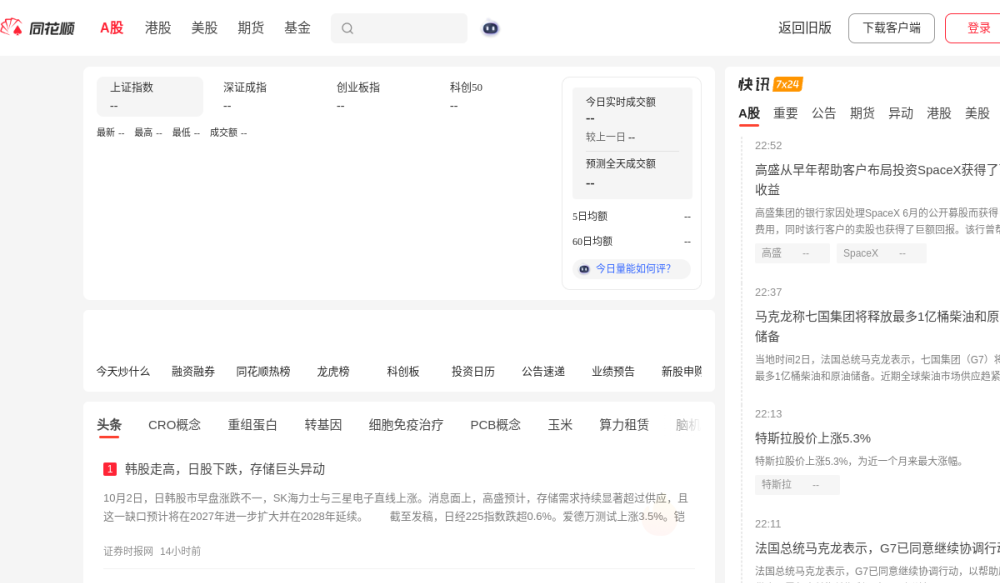Open the 今天炒什么 shortcut
Screen dimensions: 1000x583
123,372
